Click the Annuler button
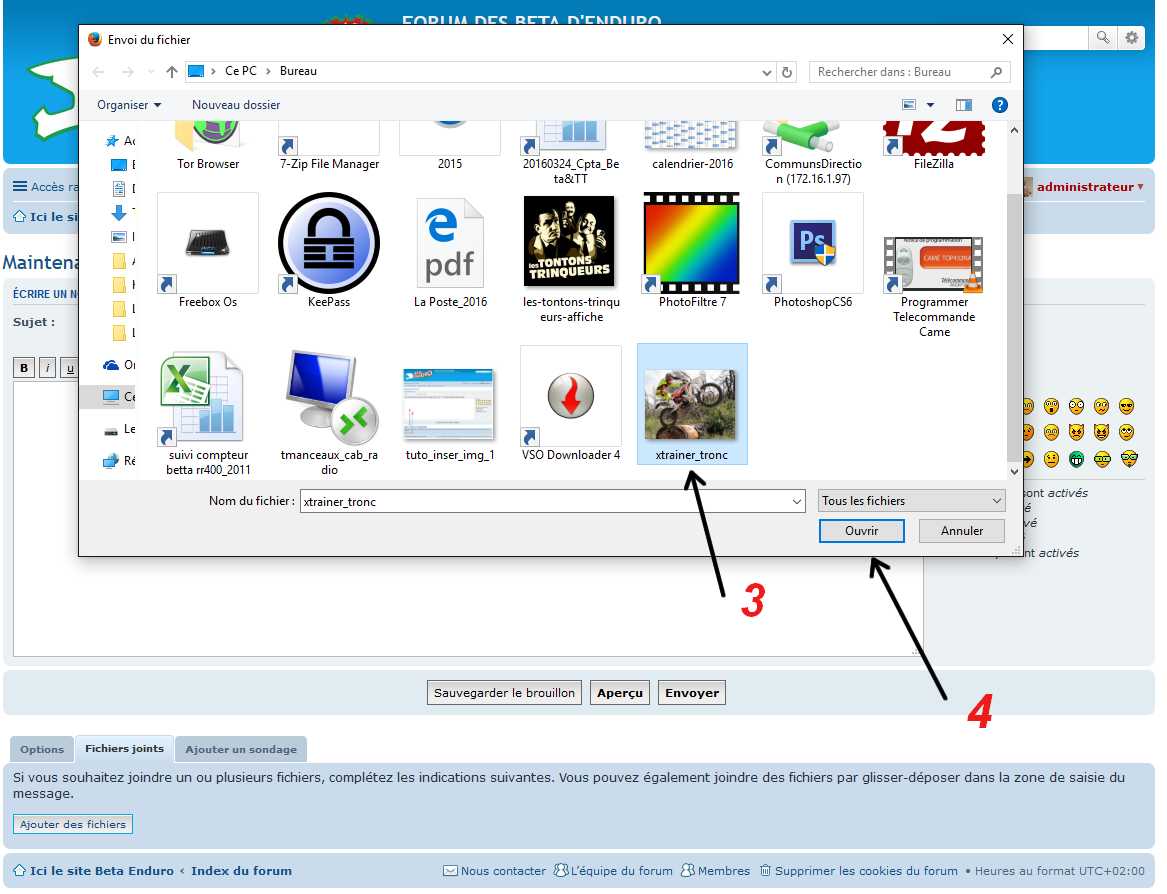This screenshot has height=894, width=1167. click(x=961, y=531)
